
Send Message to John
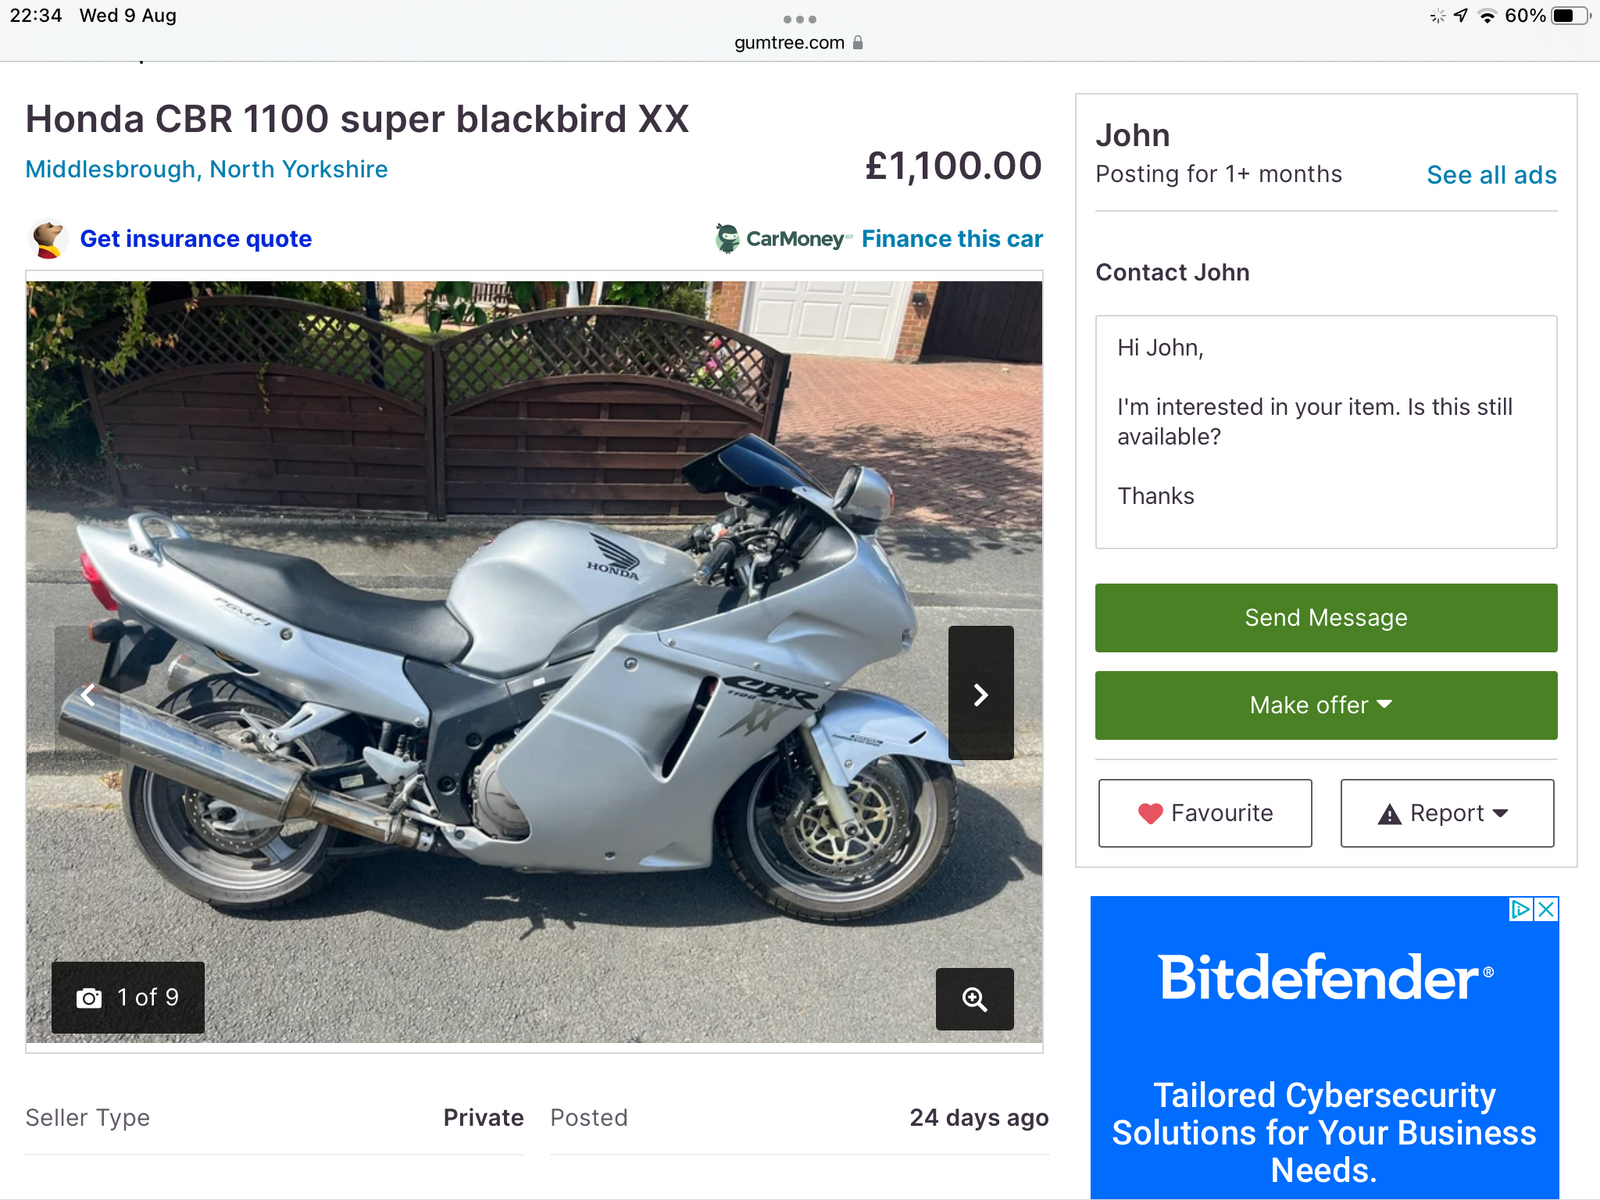[x=1326, y=618]
